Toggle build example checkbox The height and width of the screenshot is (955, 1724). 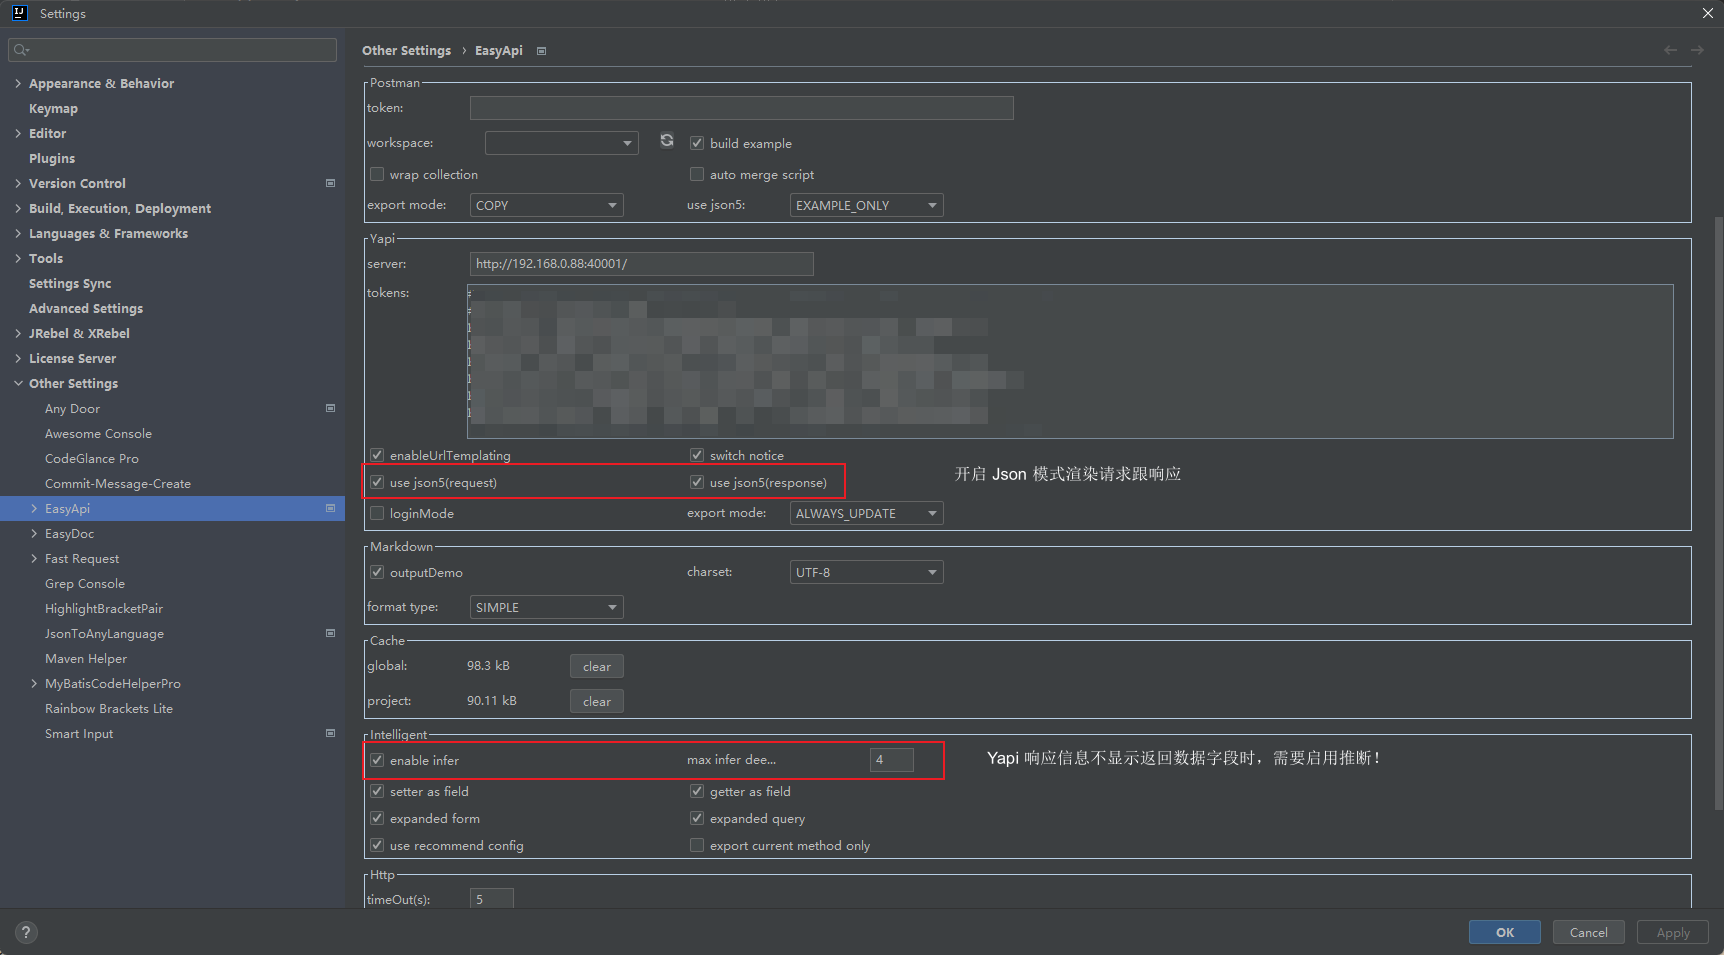click(697, 143)
